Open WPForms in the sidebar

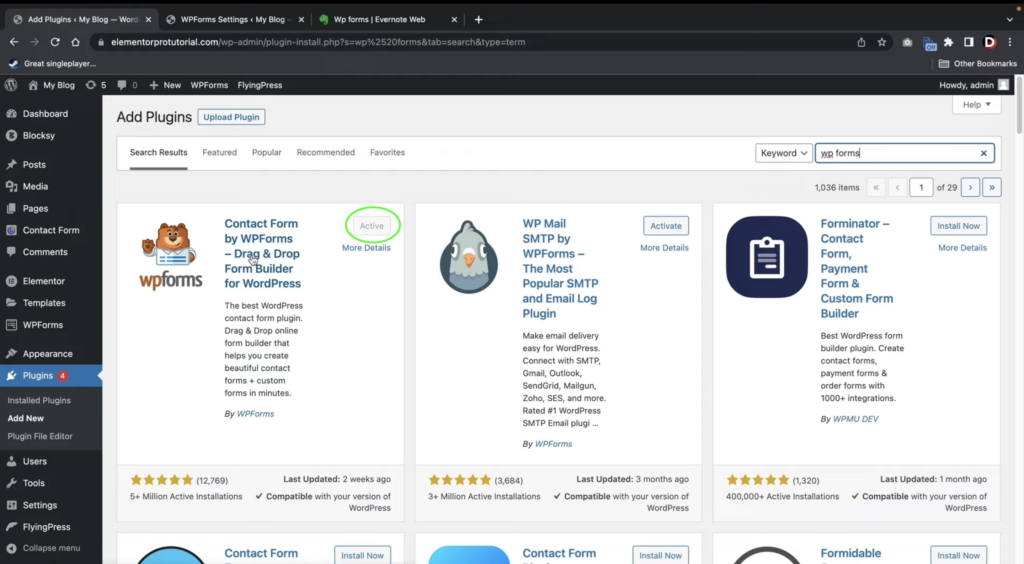(x=42, y=324)
